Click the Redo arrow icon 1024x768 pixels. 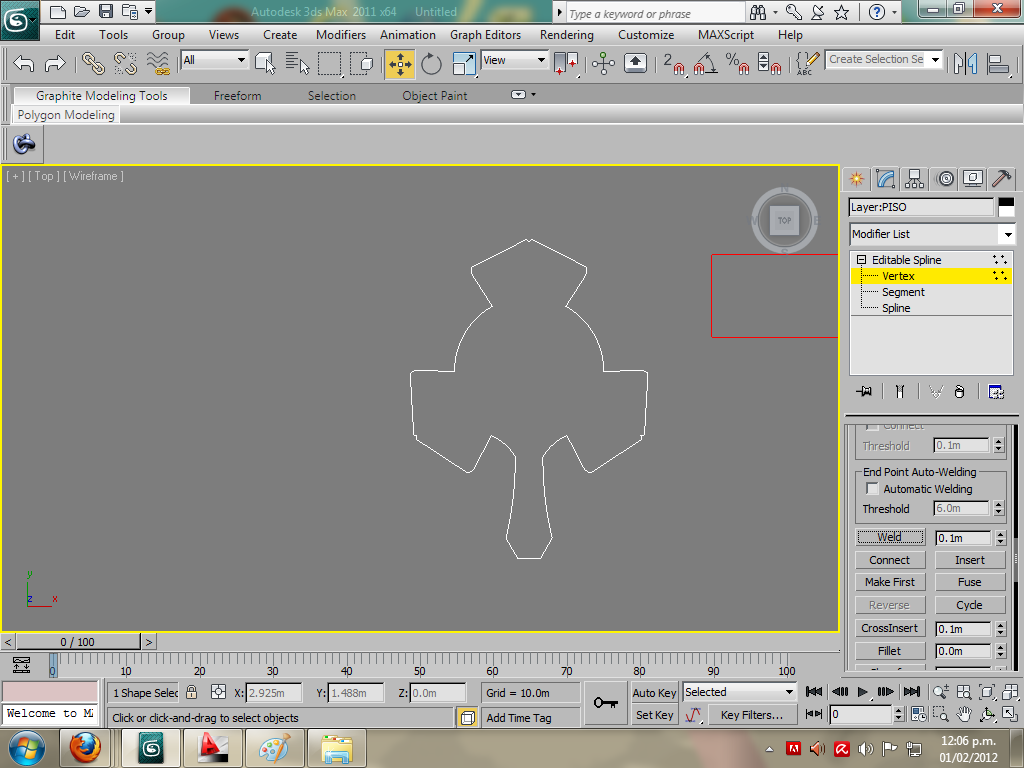coord(55,63)
